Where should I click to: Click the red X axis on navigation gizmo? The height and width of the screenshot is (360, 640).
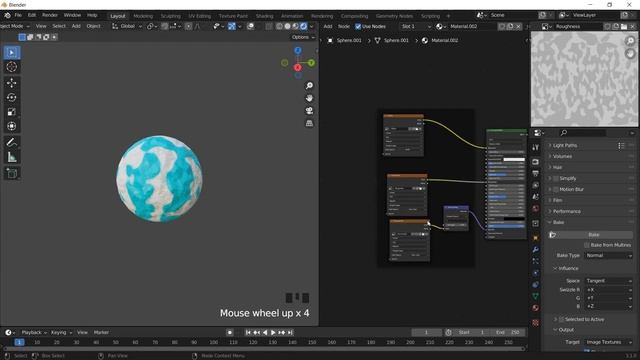point(298,67)
